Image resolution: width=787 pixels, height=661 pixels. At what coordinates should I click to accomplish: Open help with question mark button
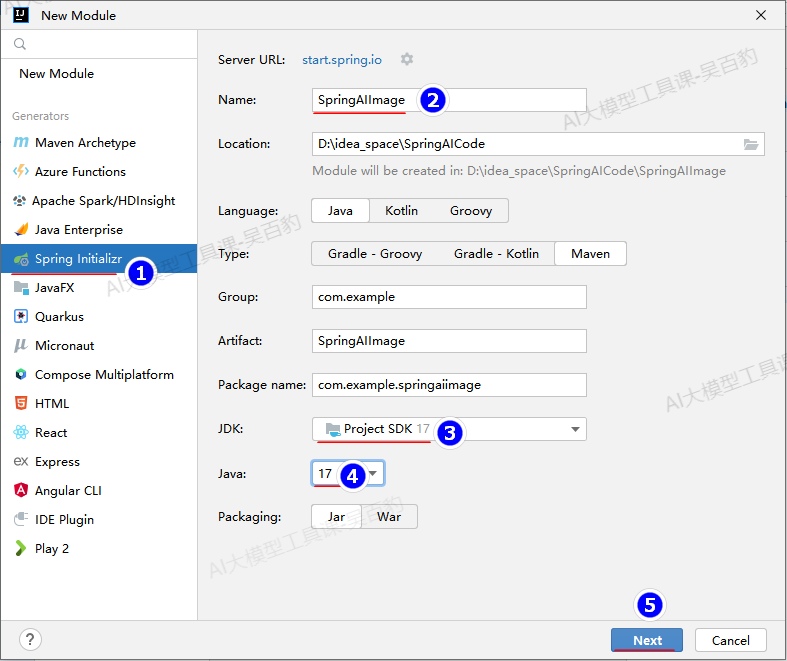30,639
